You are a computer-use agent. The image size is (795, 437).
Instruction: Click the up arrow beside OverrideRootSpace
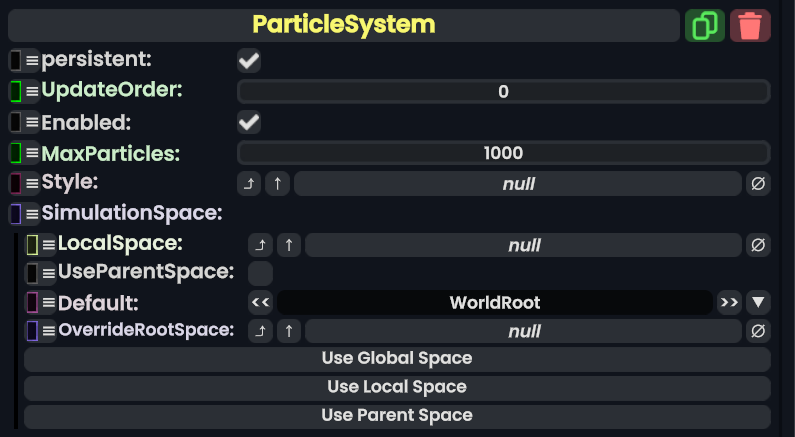click(289, 331)
